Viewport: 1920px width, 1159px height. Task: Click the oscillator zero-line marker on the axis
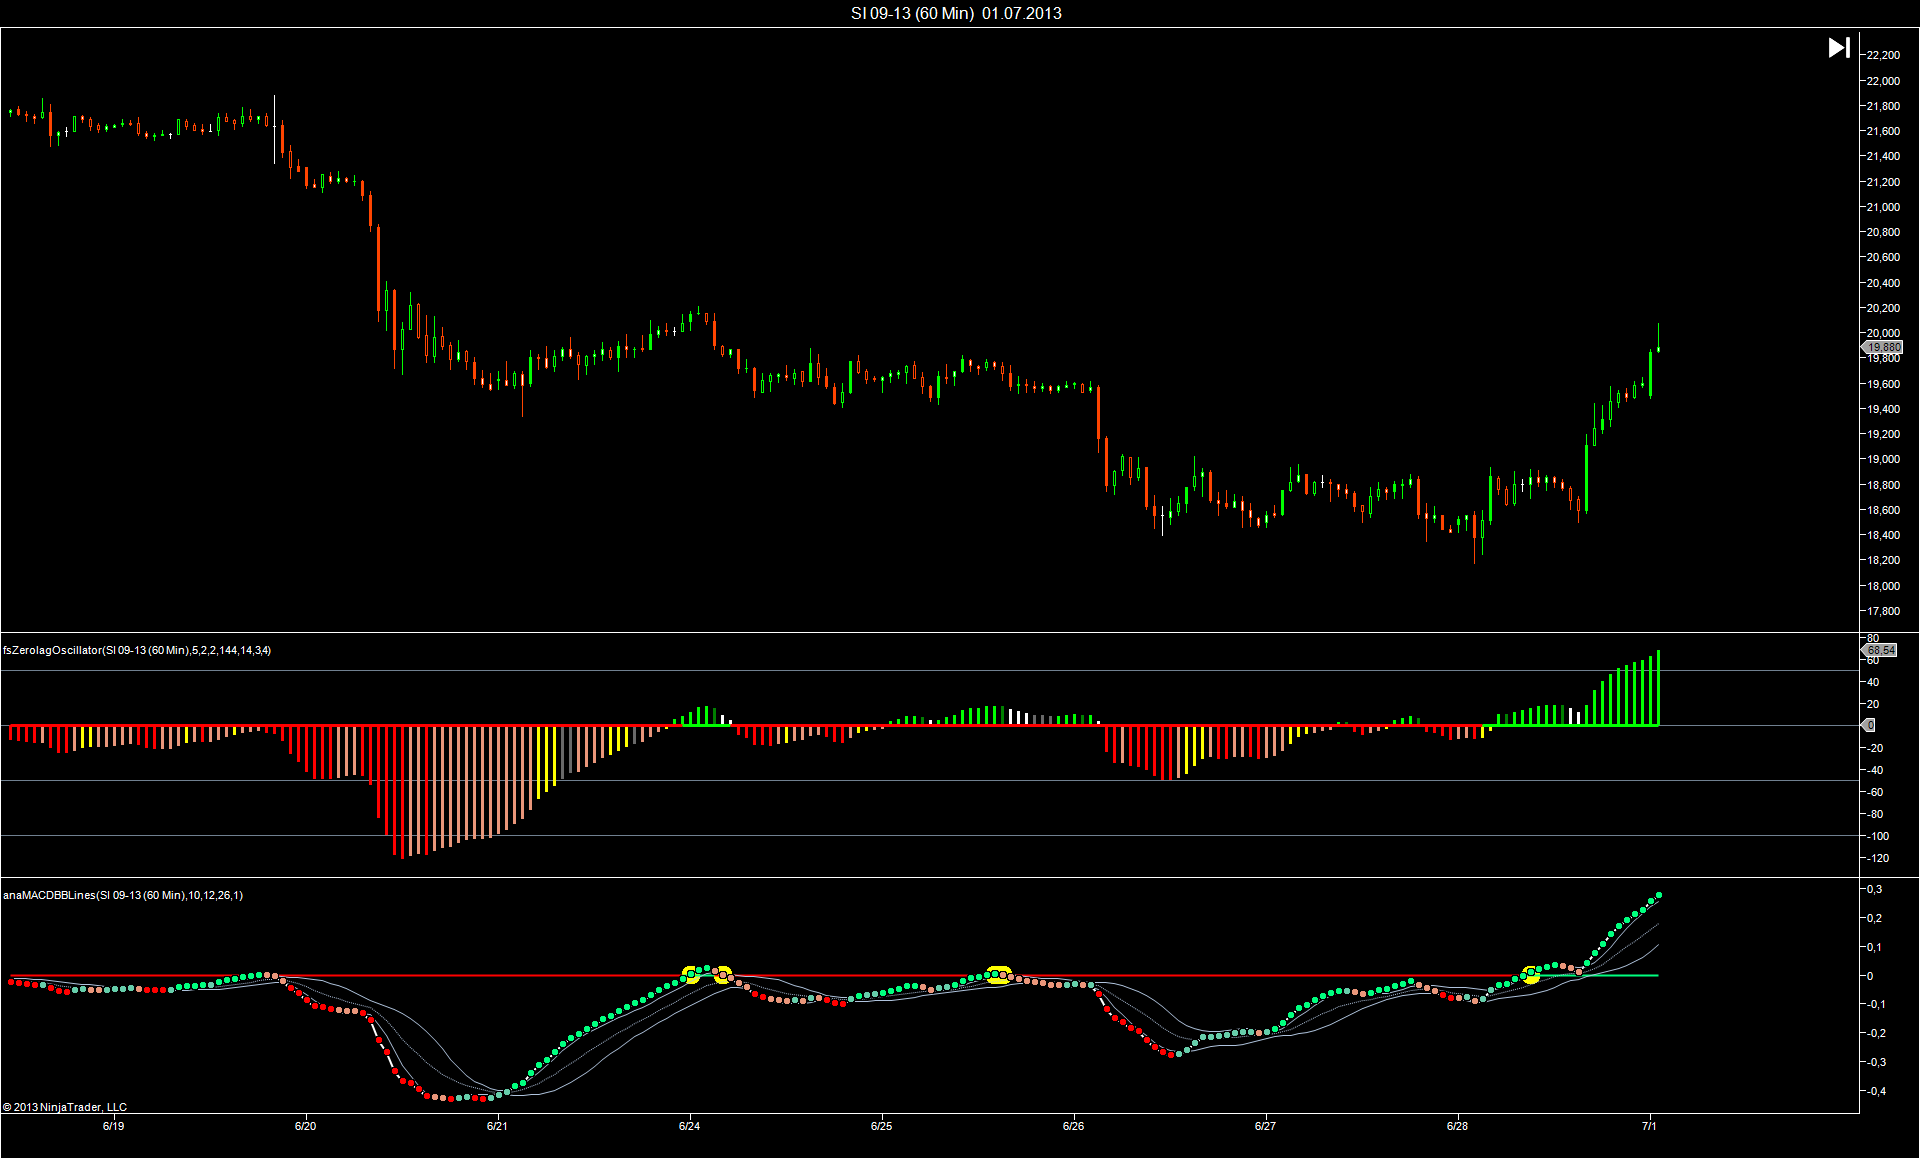point(1868,725)
